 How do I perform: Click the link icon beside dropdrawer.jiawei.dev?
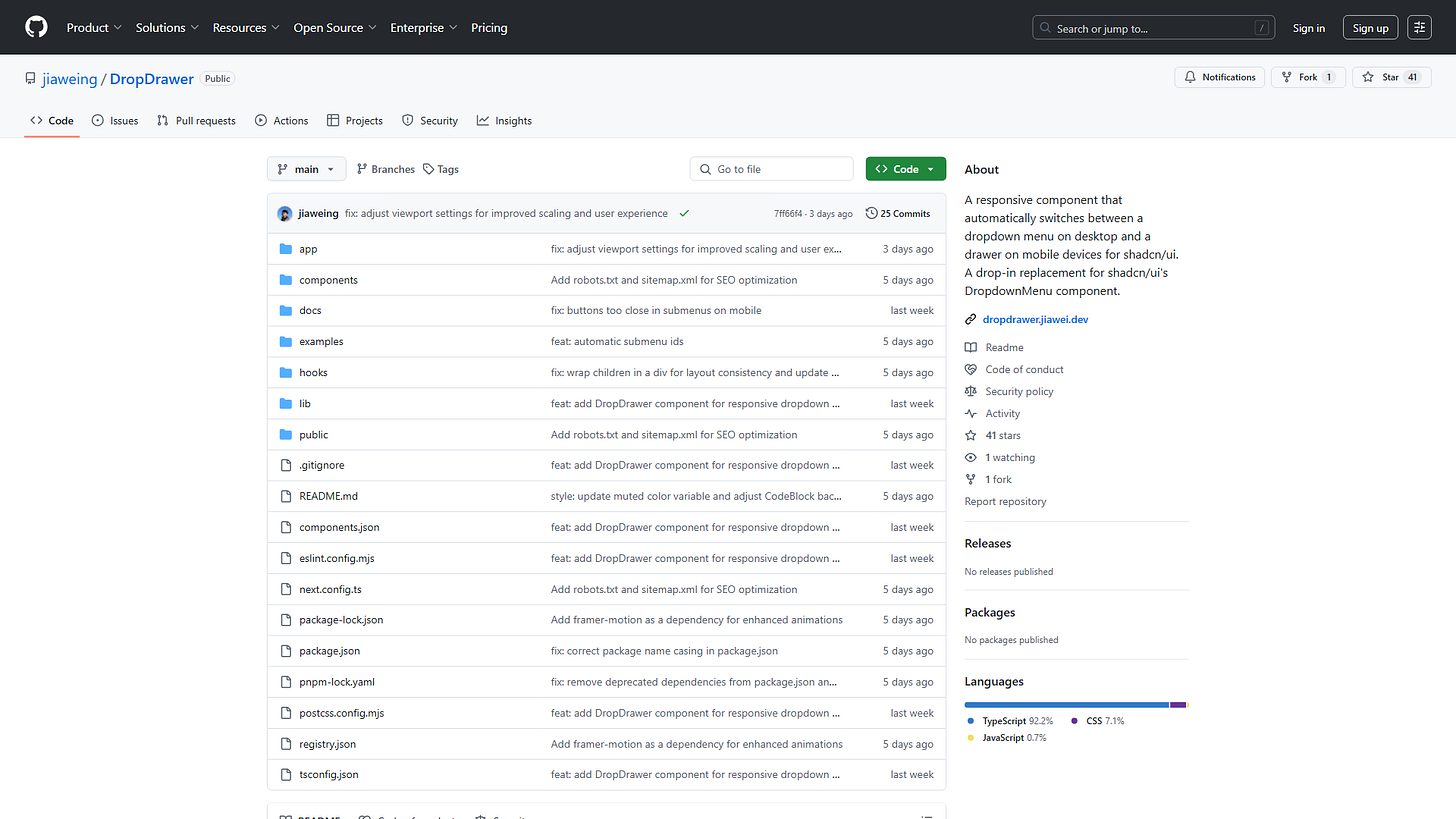pyautogui.click(x=970, y=319)
